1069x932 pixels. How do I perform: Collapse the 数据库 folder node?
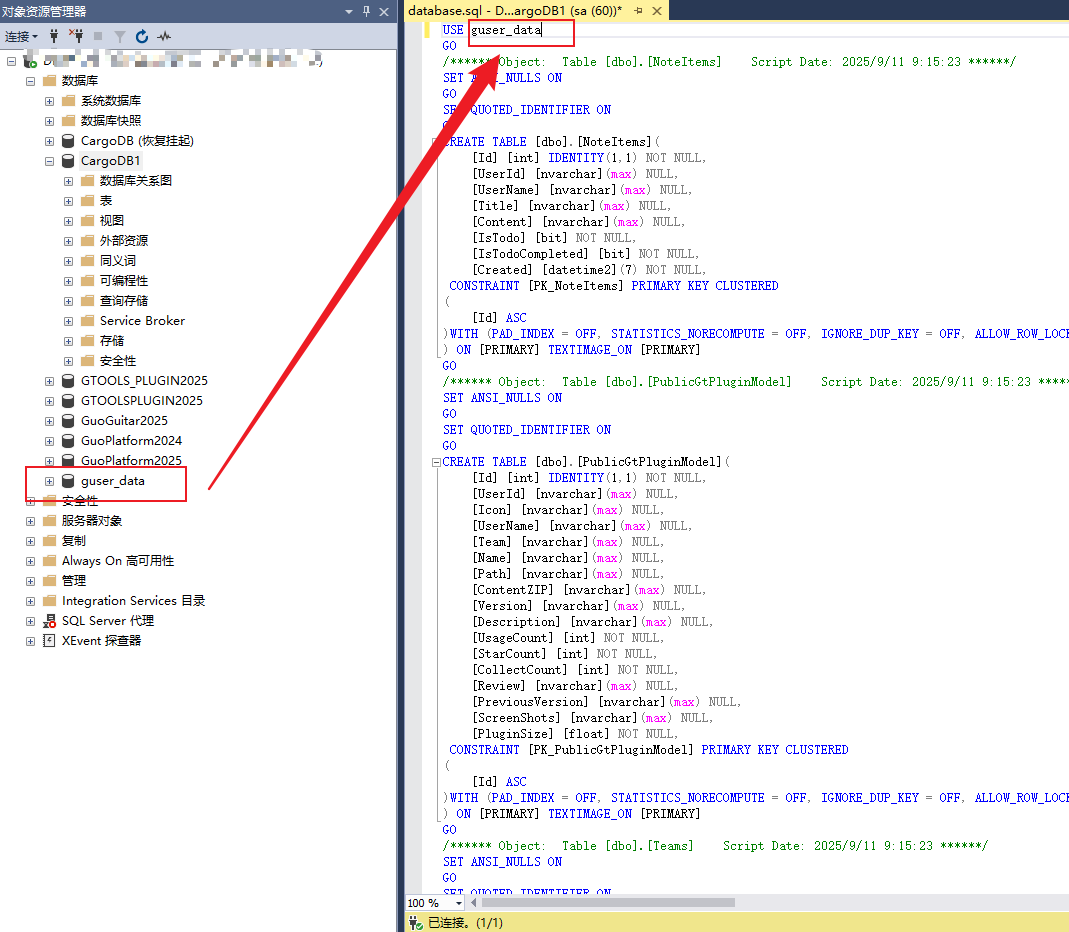[x=30, y=81]
